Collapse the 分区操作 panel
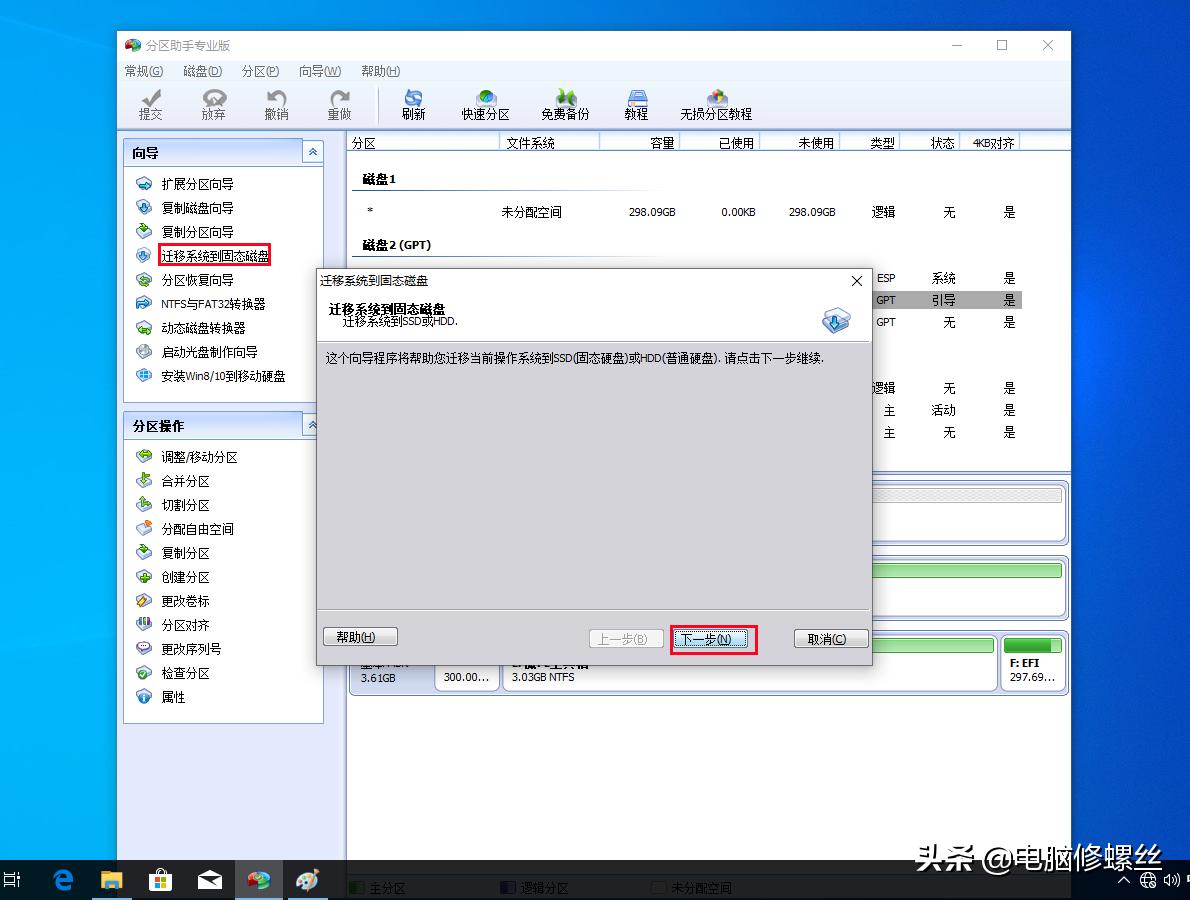This screenshot has width=1190, height=900. [x=313, y=425]
